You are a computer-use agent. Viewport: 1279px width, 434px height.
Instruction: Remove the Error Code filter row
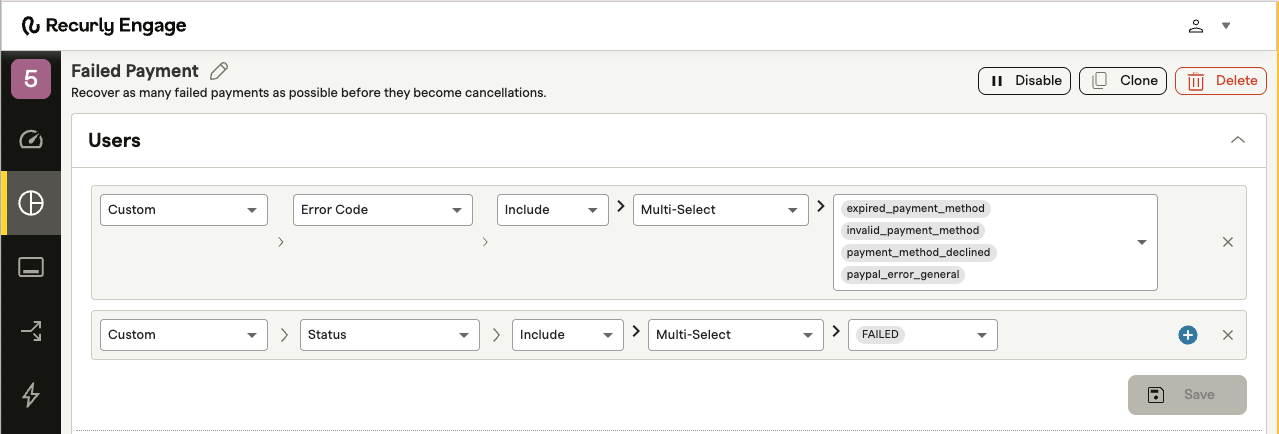[1228, 242]
